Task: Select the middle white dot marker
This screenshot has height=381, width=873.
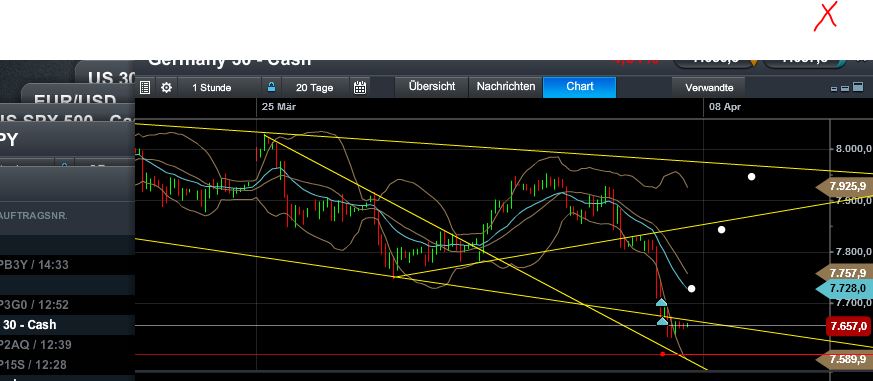Action: pos(722,229)
